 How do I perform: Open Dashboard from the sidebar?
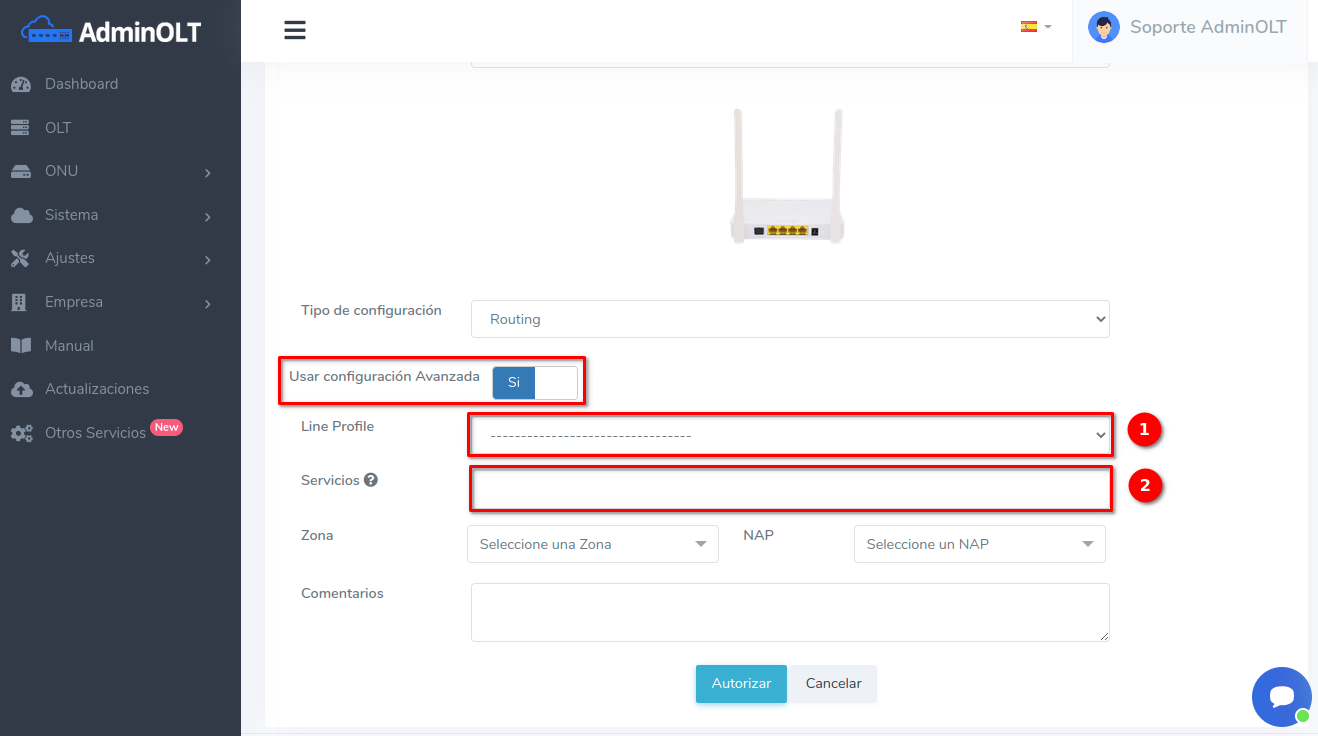pyautogui.click(x=81, y=84)
